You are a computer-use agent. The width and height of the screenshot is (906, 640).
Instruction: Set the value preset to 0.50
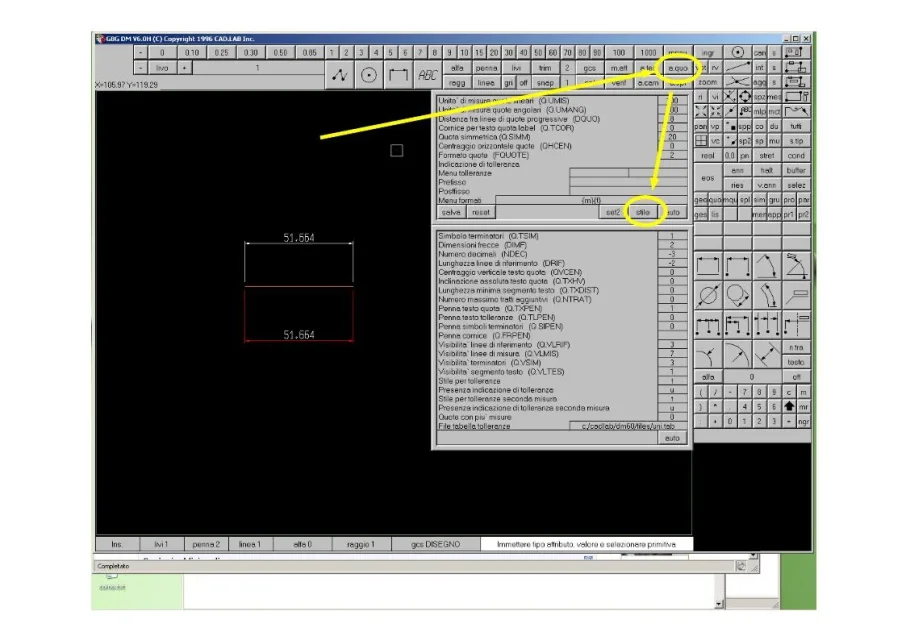(x=280, y=53)
